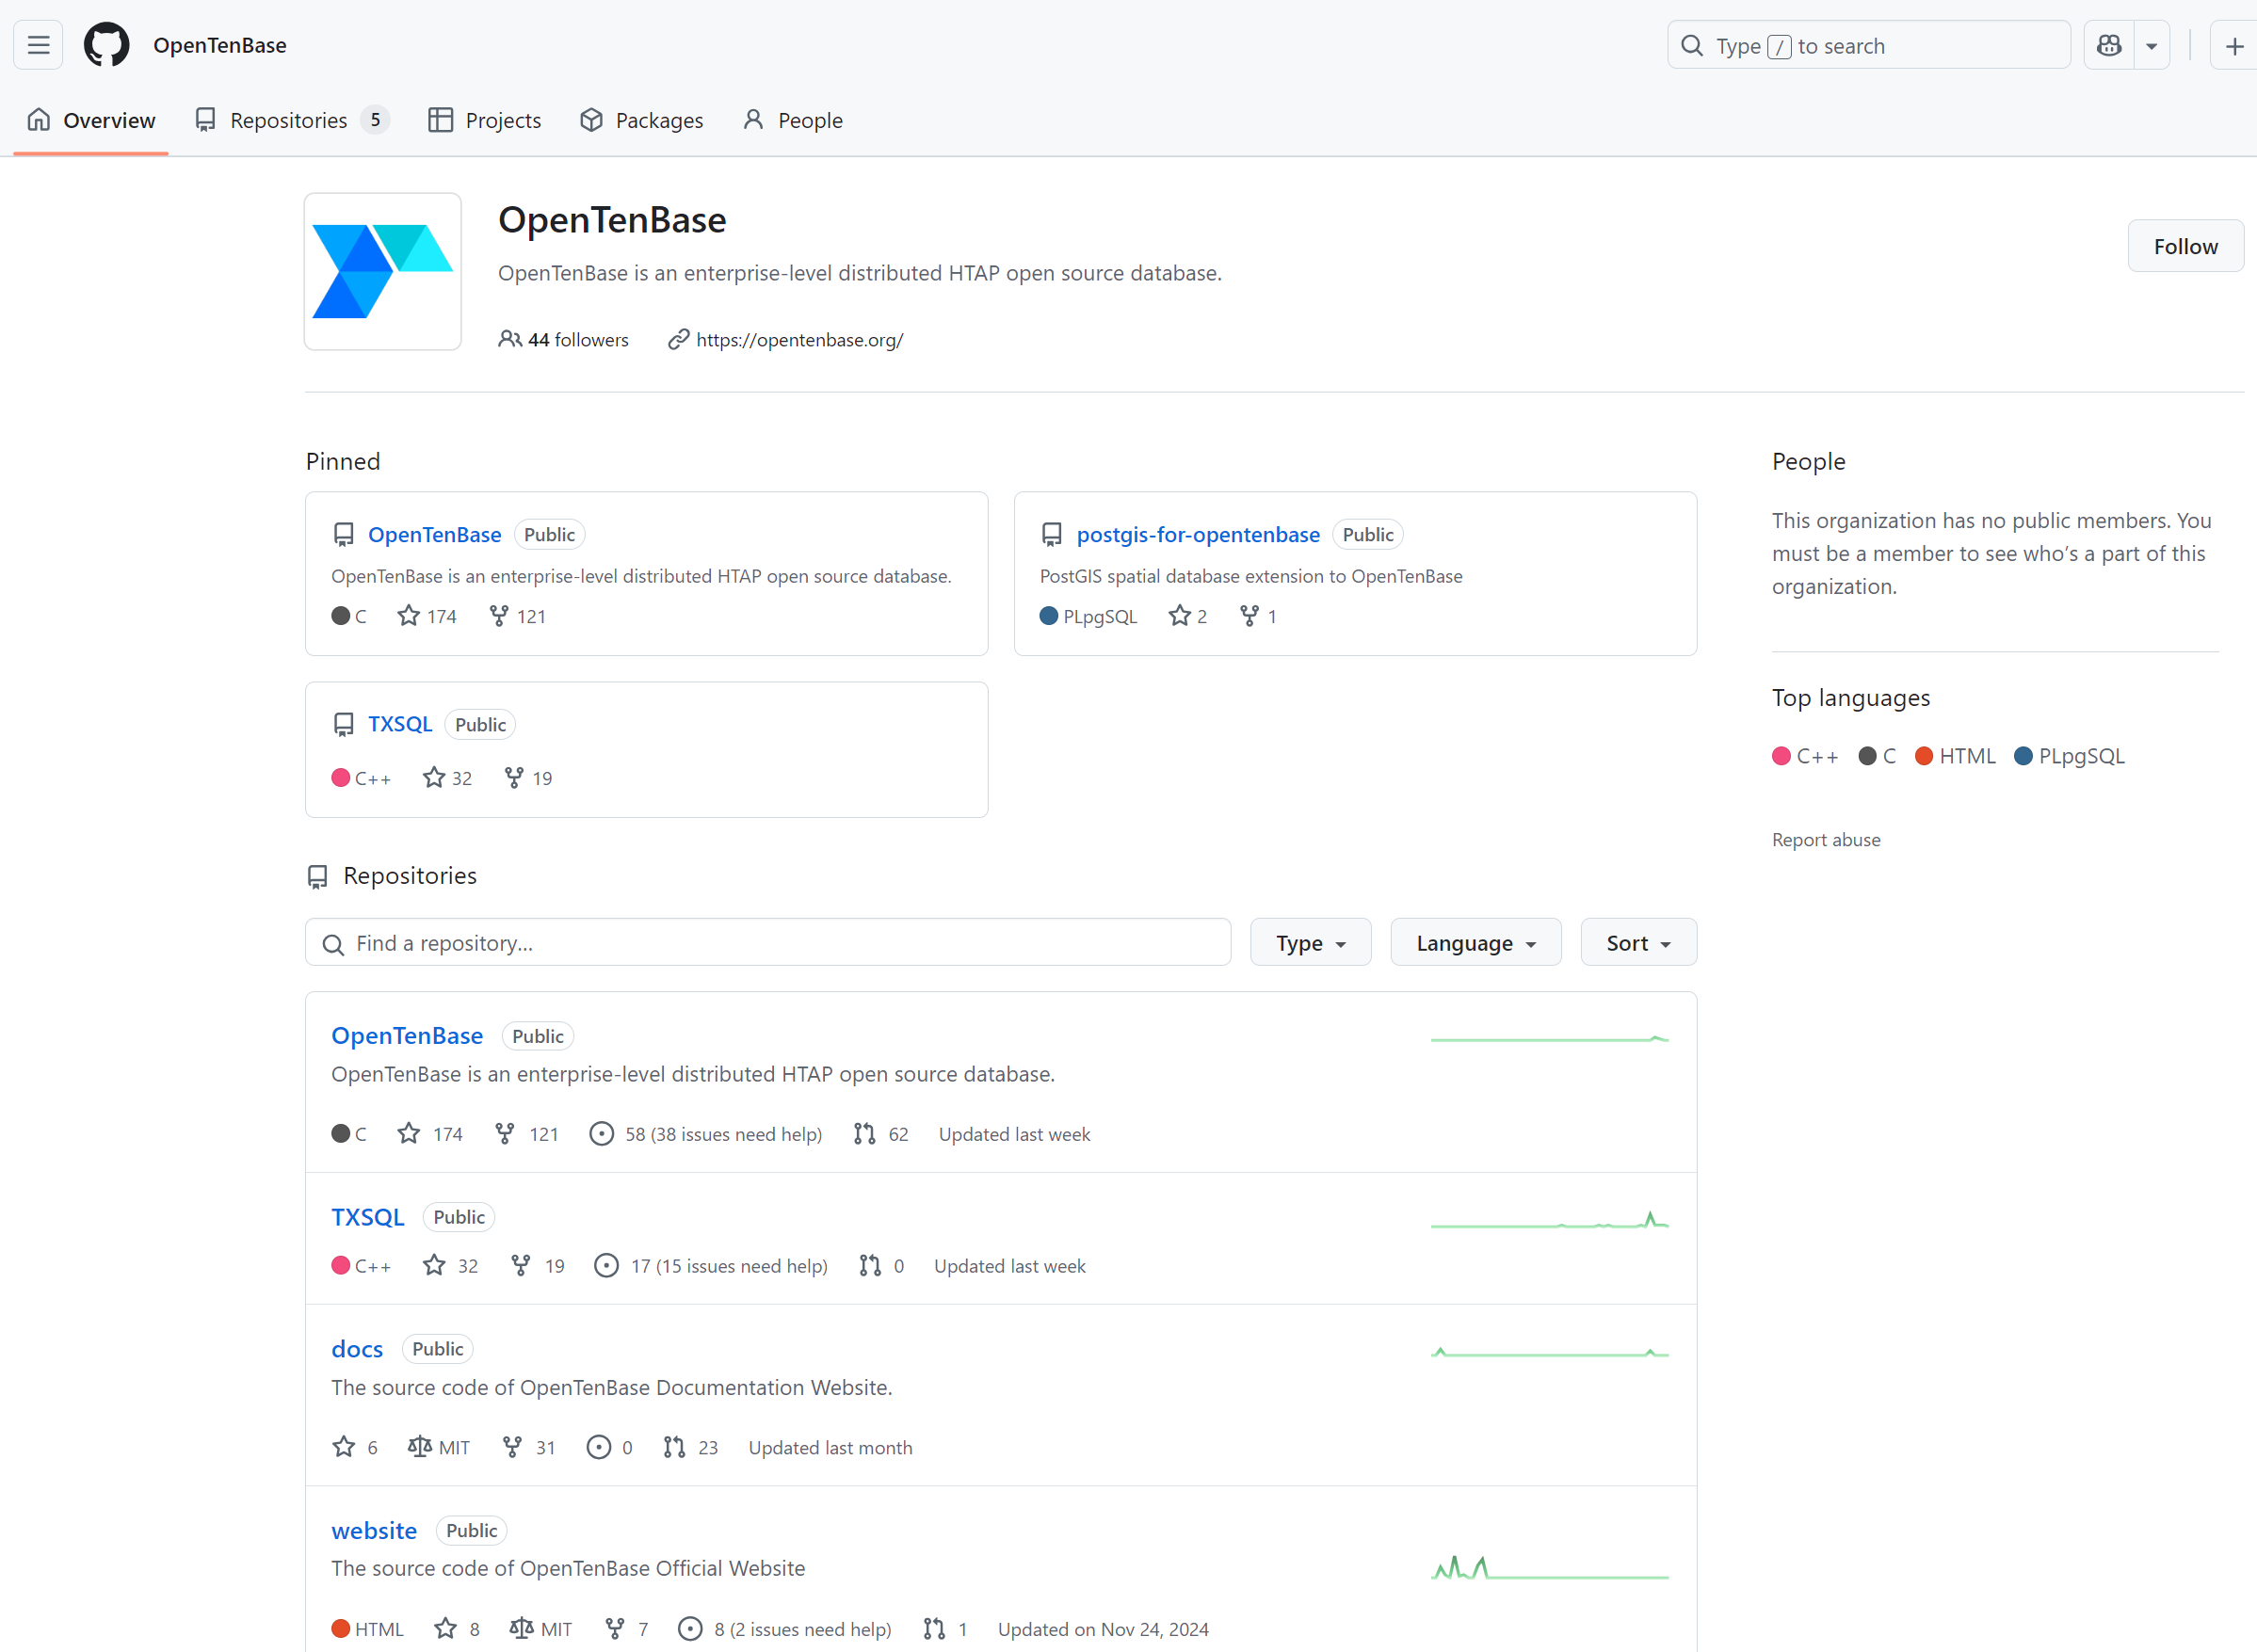View 31 forks of docs repo
This screenshot has height=1652, width=2257.
[x=528, y=1448]
